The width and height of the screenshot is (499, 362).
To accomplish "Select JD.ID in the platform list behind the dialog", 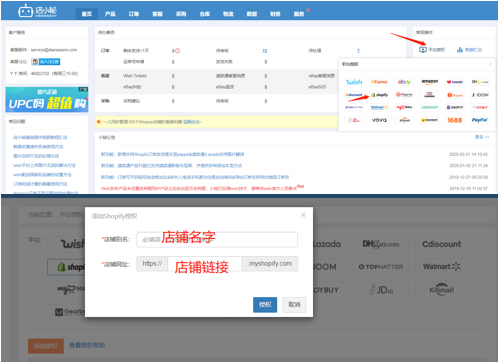I will click(x=381, y=290).
